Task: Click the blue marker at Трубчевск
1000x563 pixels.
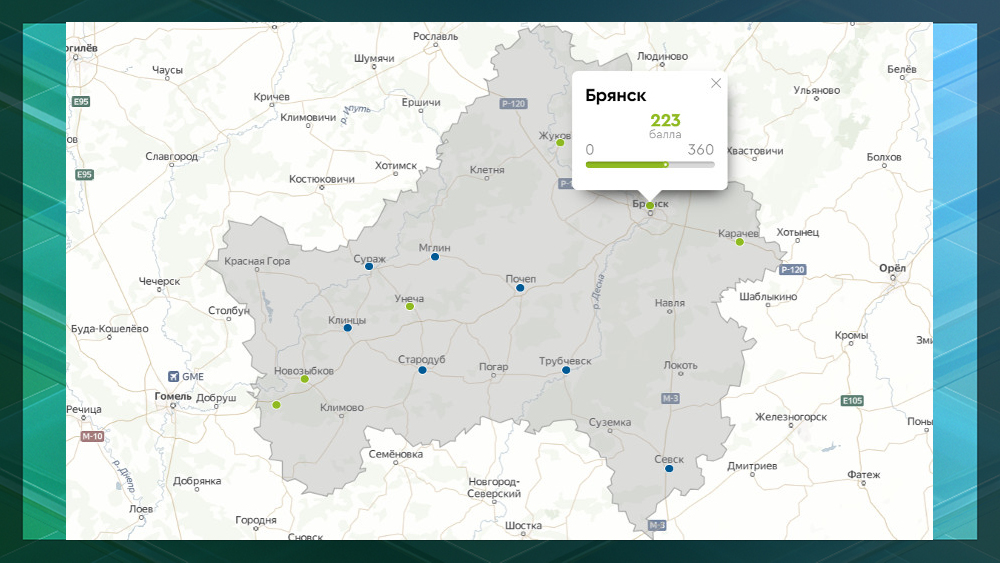Action: coord(566,370)
